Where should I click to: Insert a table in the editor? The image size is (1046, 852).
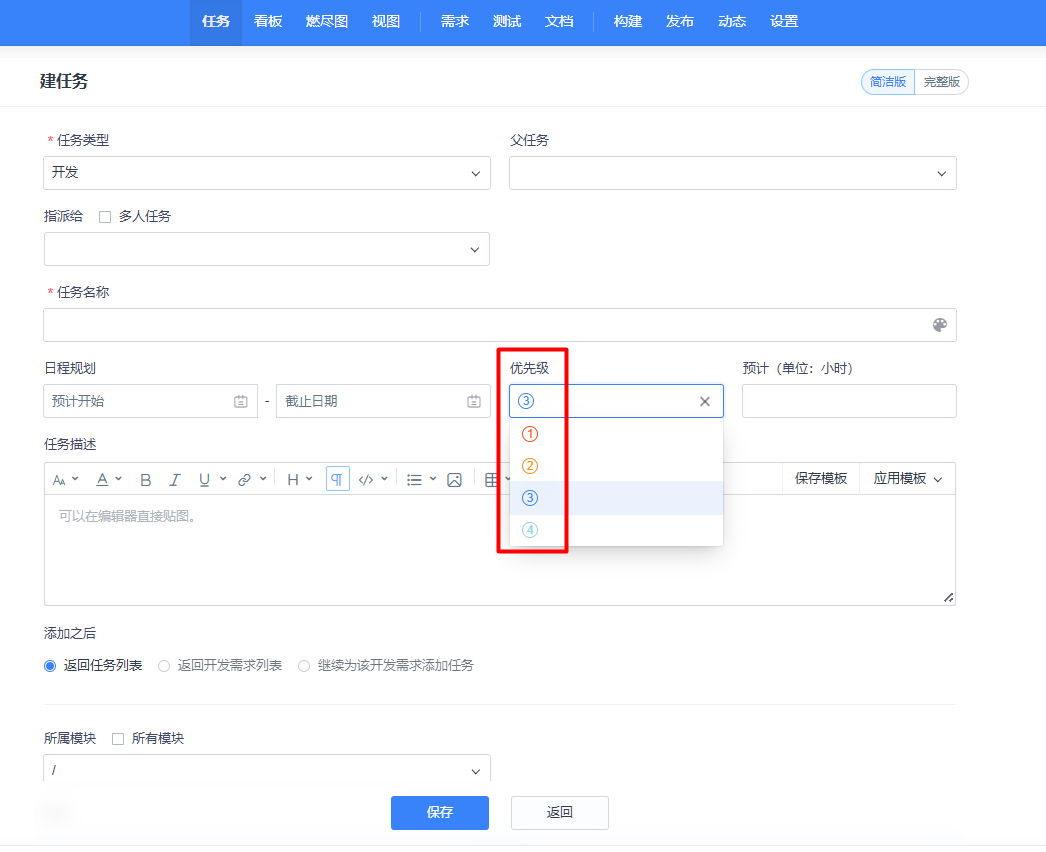coord(492,480)
